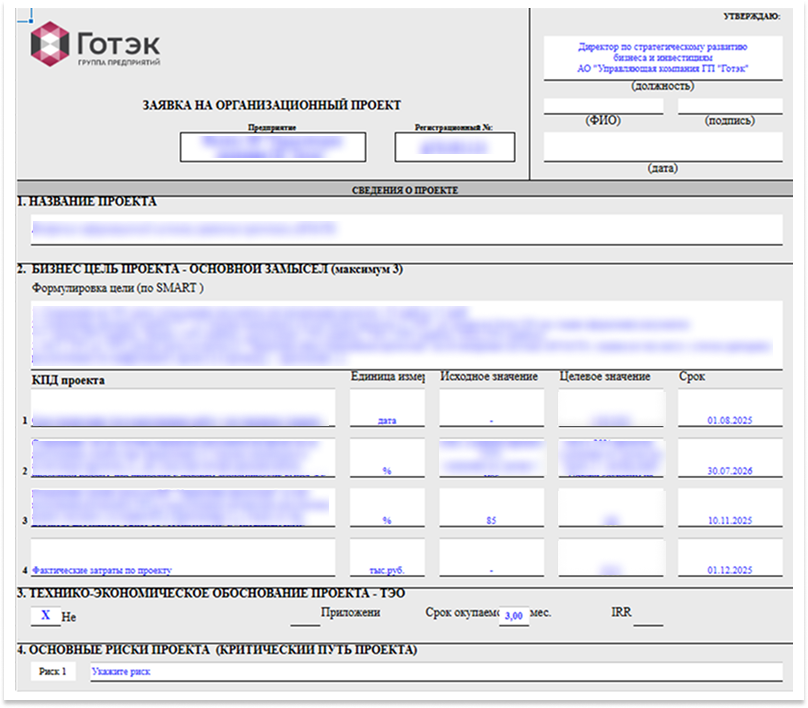Select the IRR value field
The height and width of the screenshot is (708, 808).
tap(648, 616)
